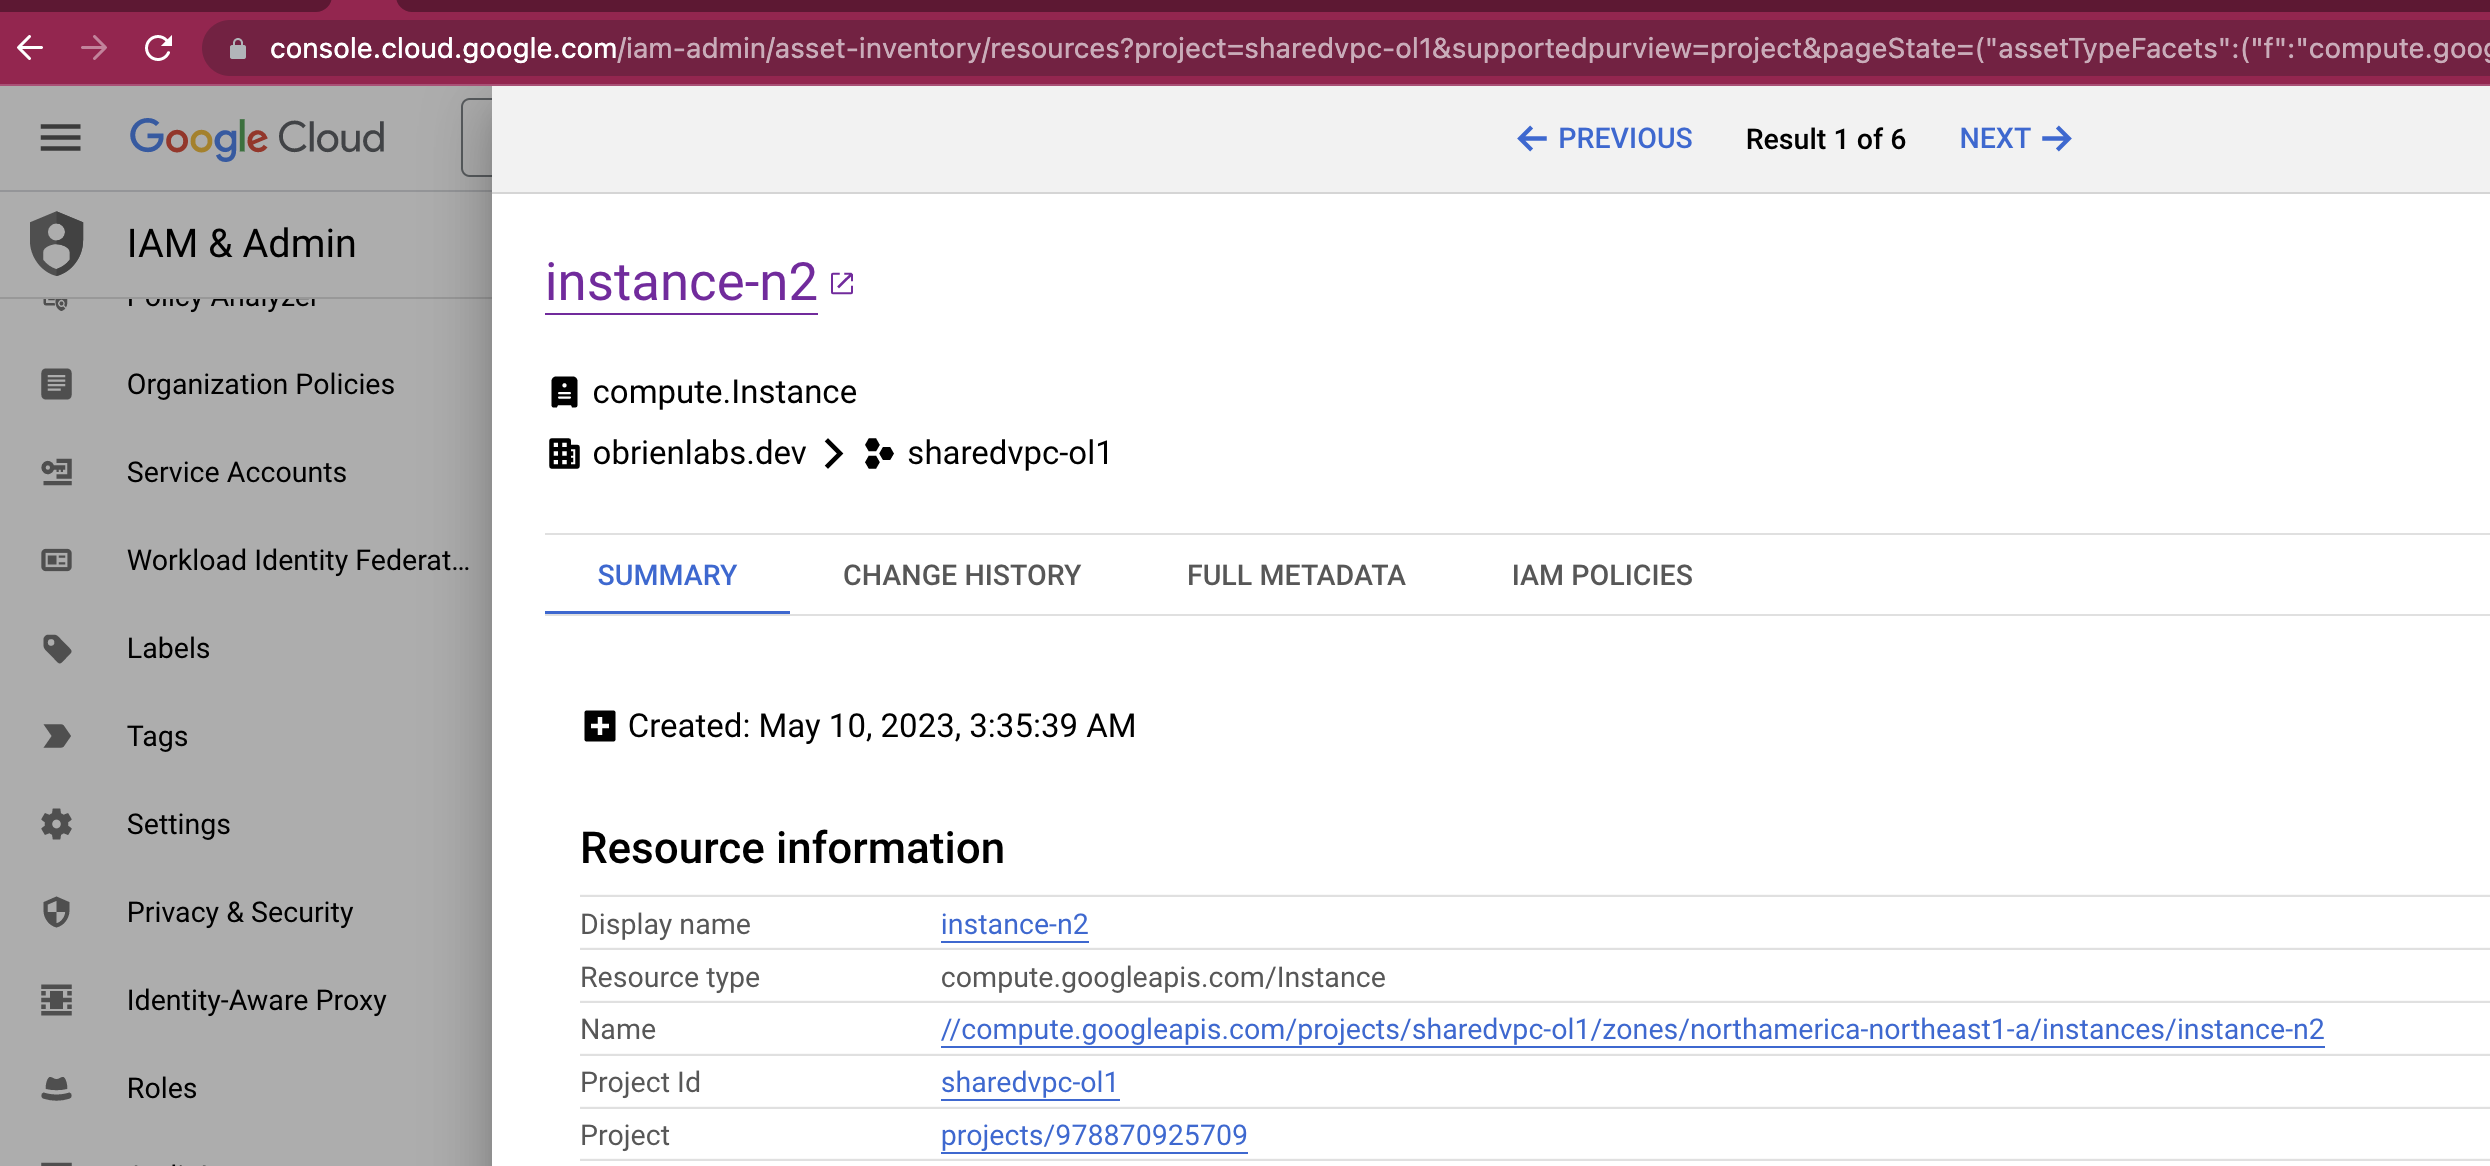Click the Privacy & Security shield icon
Viewport: 2490px width, 1166px height.
point(57,911)
